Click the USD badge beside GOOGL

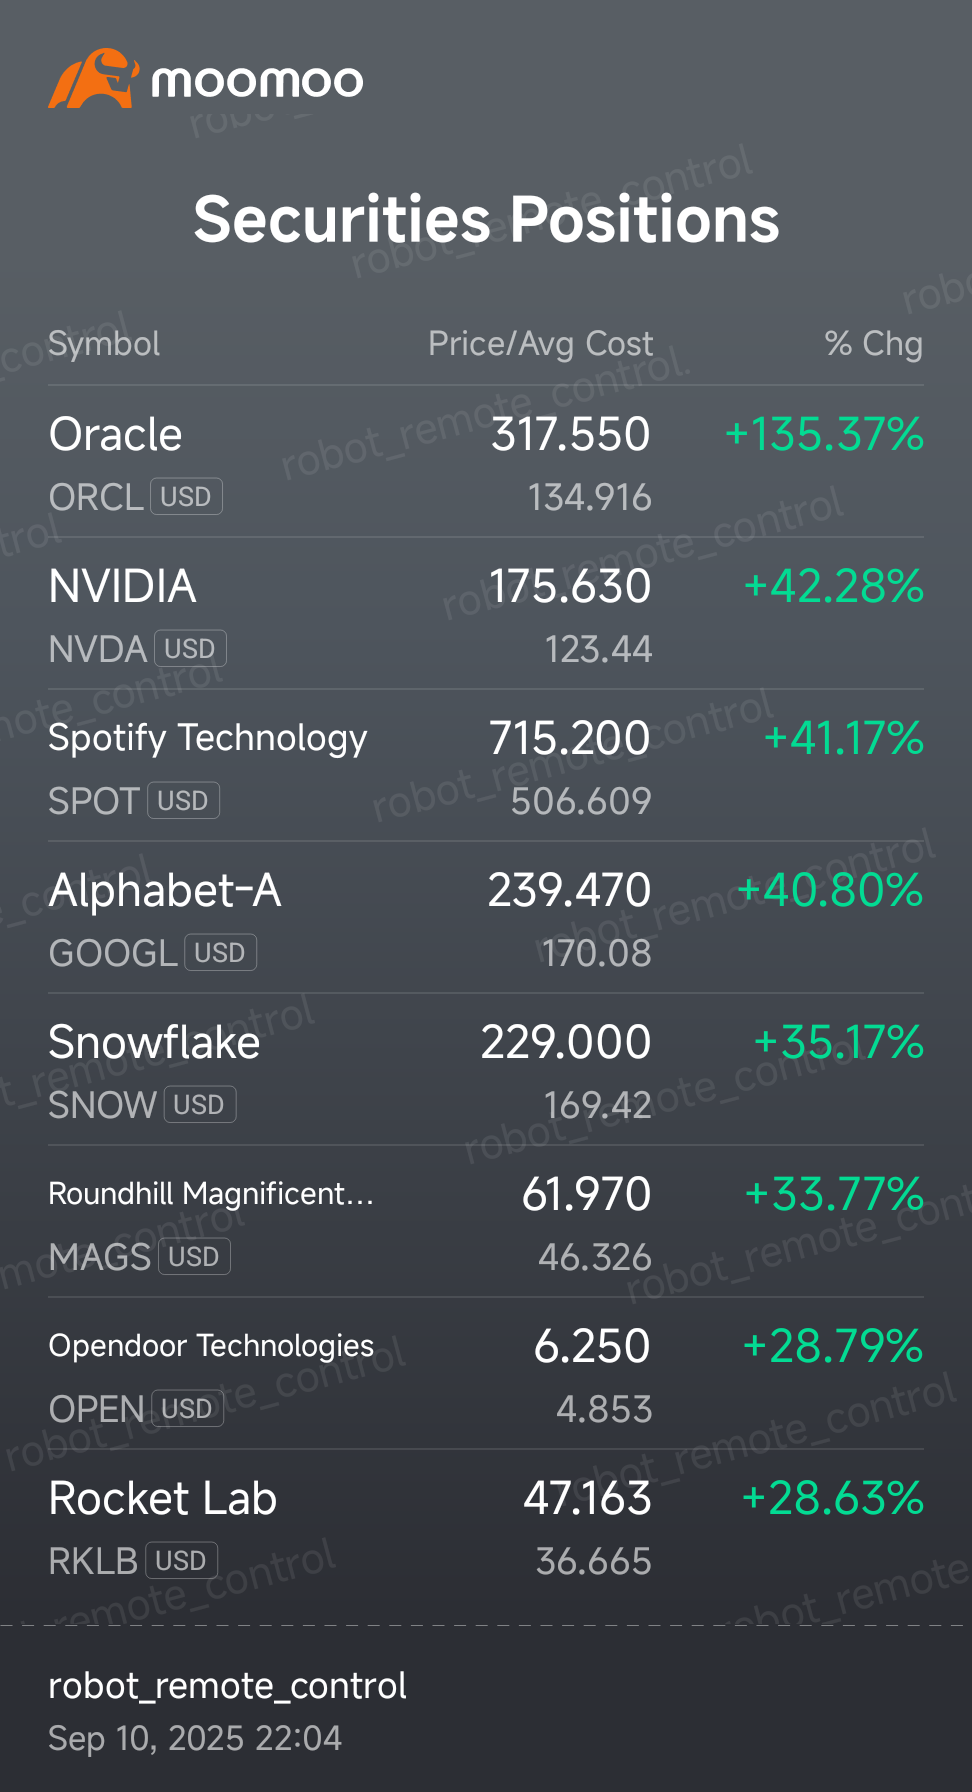[220, 953]
